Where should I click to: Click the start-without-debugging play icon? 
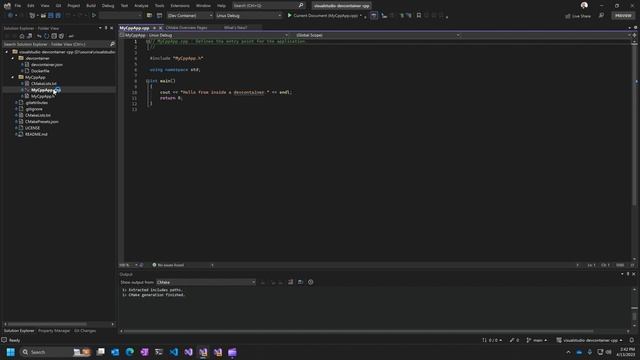click(x=94, y=16)
